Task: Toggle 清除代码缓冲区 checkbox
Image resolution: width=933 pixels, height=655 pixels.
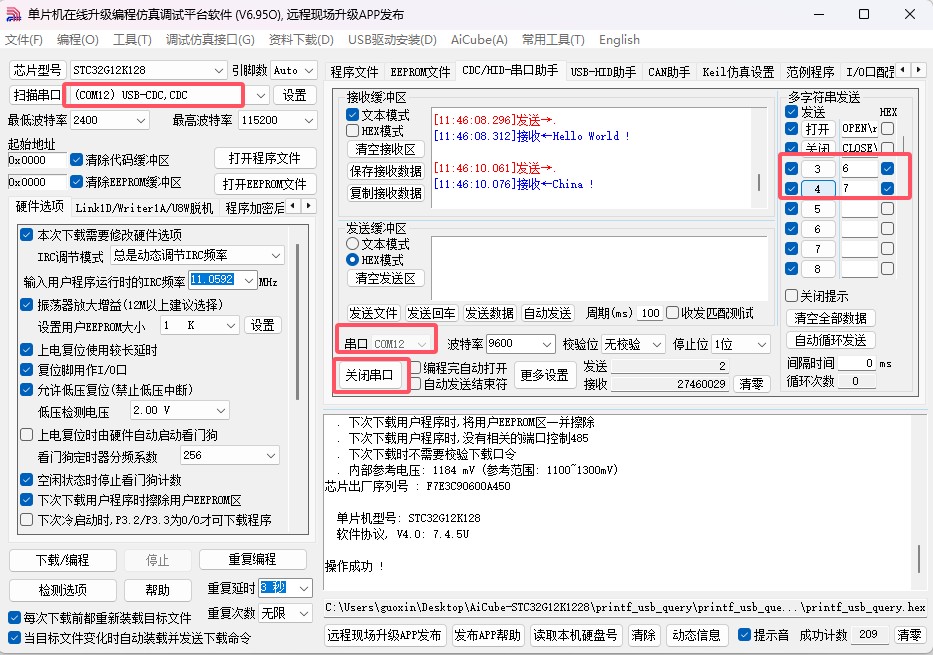Action: [76, 159]
